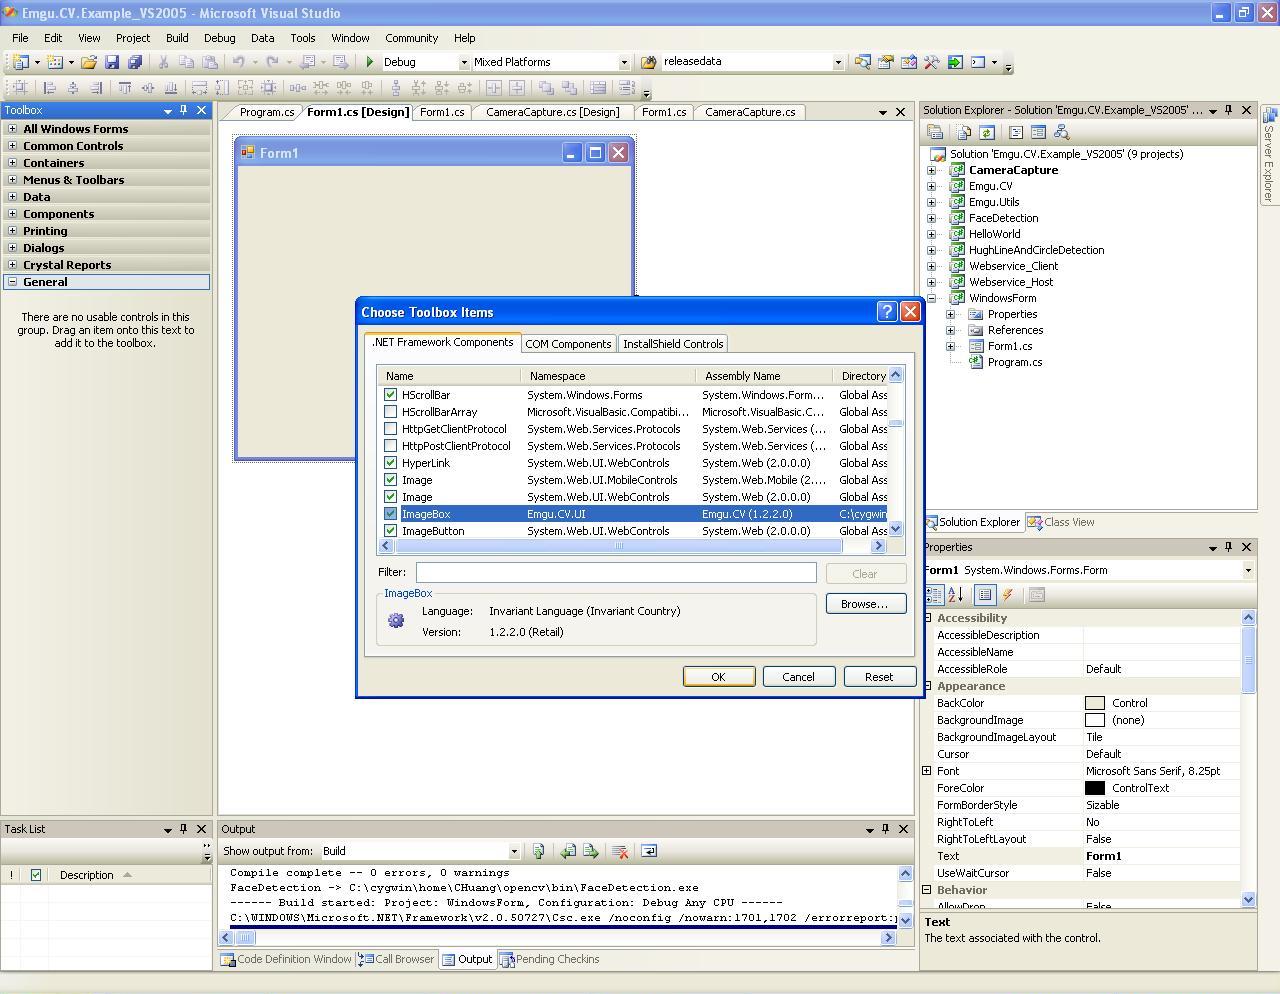The image size is (1280, 994).
Task: Check the HttpPostClientProtocol checkbox
Action: tap(390, 446)
